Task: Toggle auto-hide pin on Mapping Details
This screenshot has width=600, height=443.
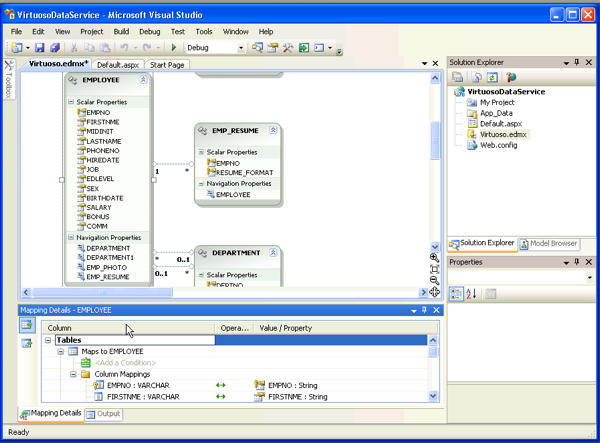Action: tap(422, 311)
